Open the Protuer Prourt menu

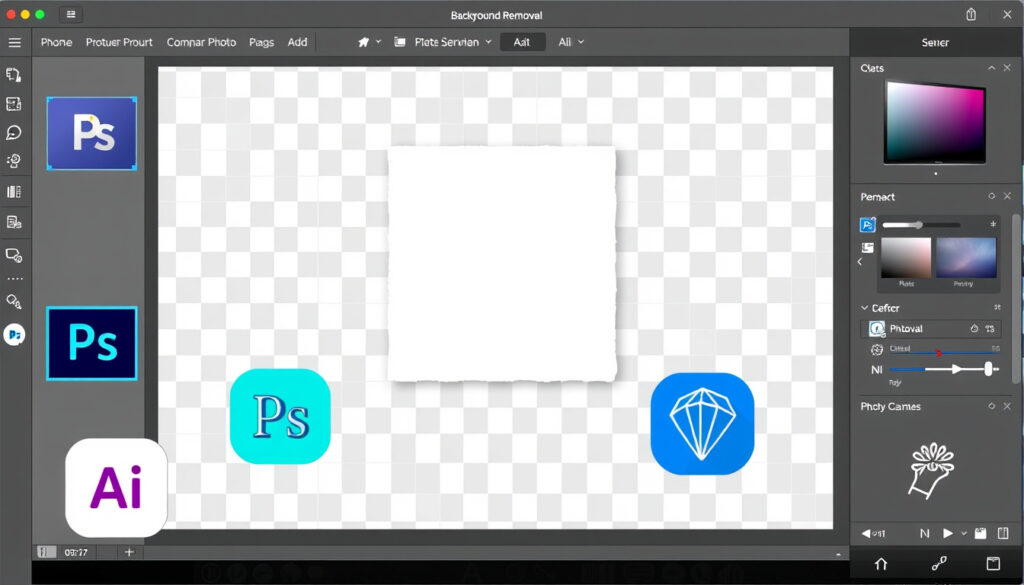click(x=119, y=42)
